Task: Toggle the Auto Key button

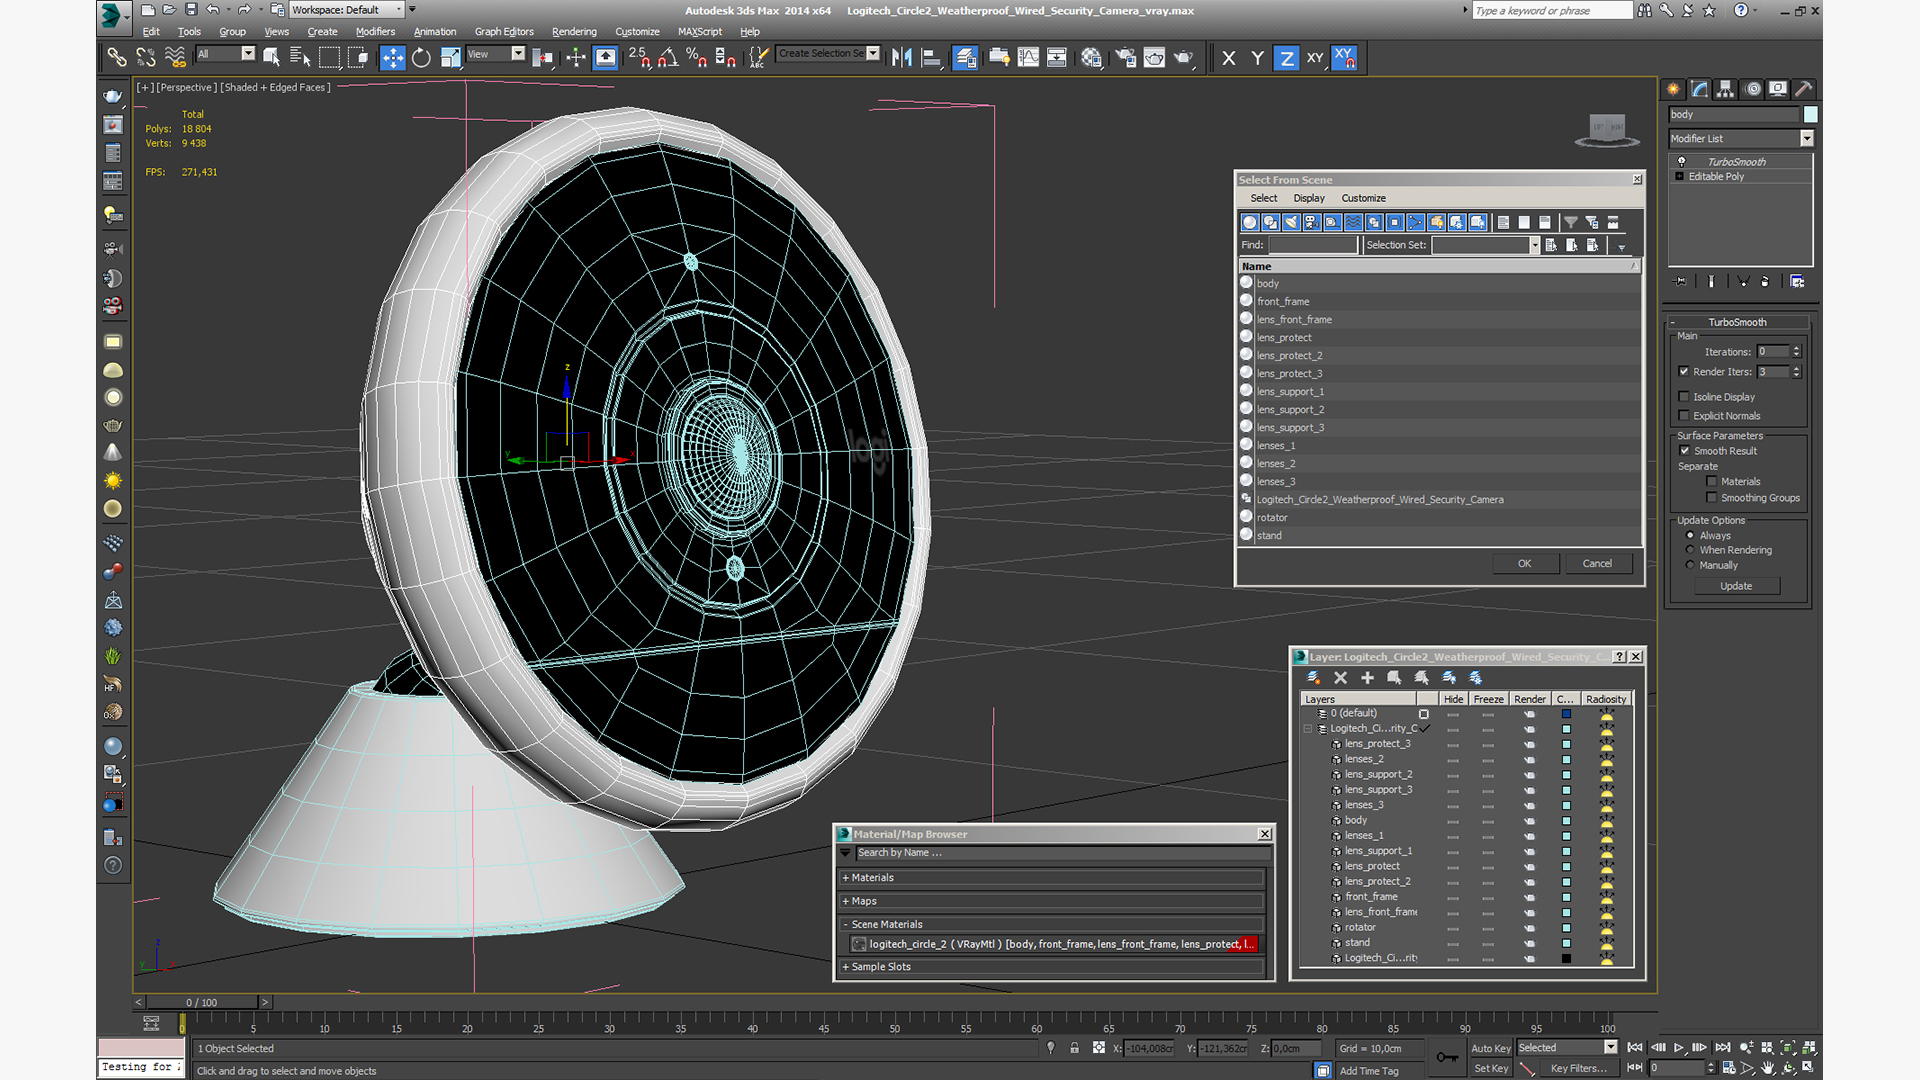Action: click(1490, 1049)
